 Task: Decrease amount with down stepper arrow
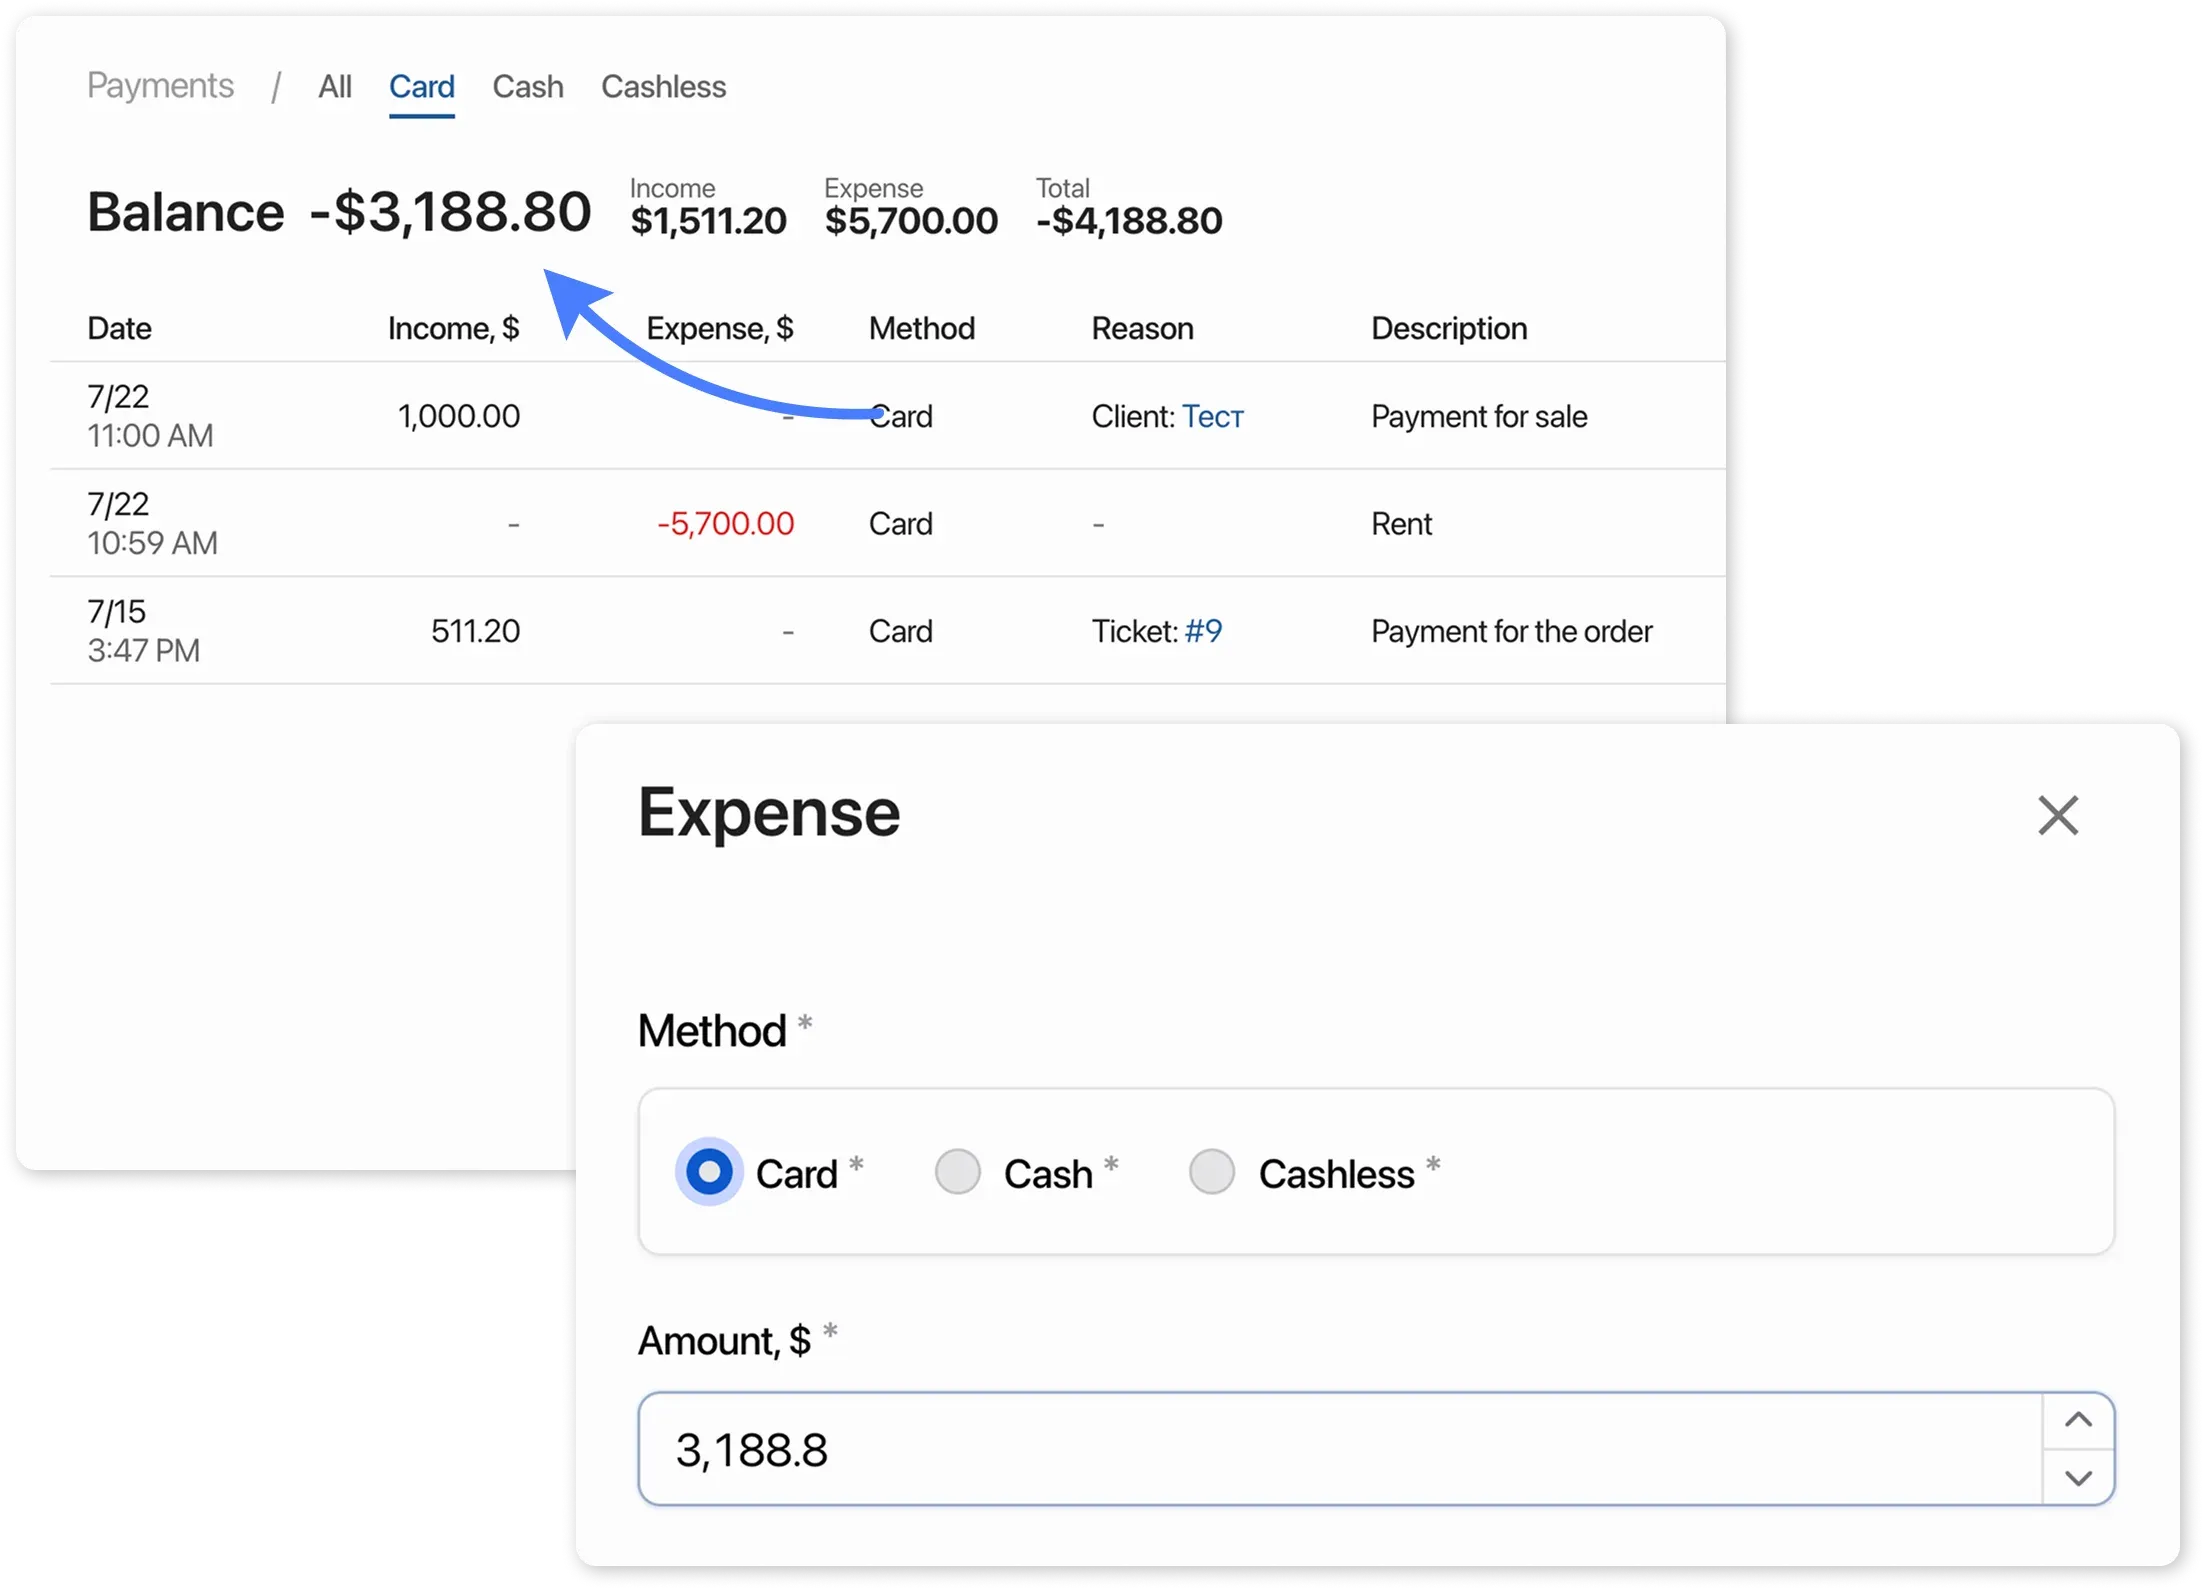pyautogui.click(x=2078, y=1477)
